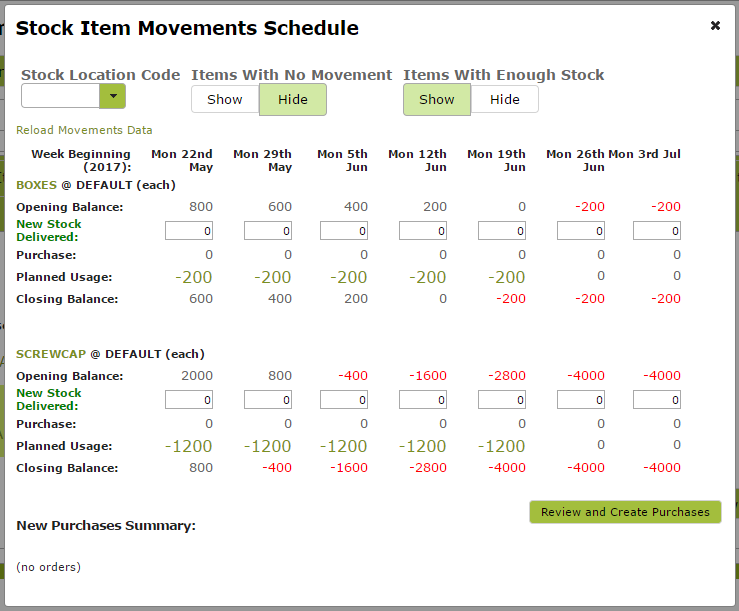Edit SCREWCAP New Stock Delivered for 22nd May
This screenshot has width=739, height=611.
click(189, 400)
